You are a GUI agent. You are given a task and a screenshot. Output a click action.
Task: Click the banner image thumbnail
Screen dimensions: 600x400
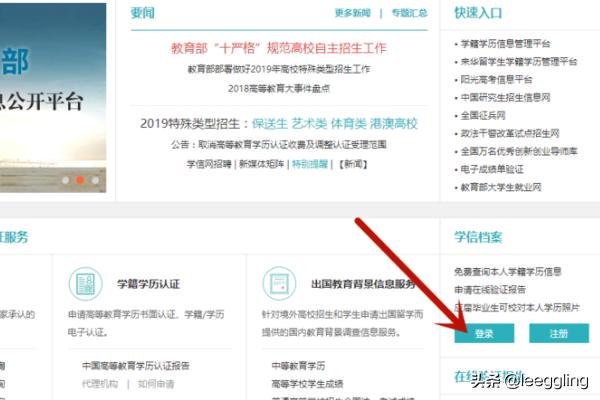[x=53, y=98]
